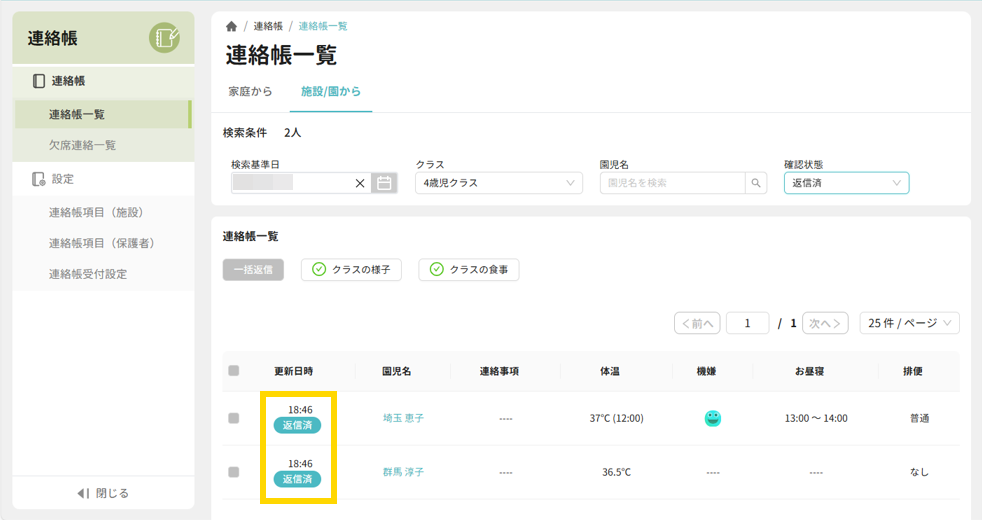Open 埼玉 恵子 child name link
982x520 pixels.
click(403, 418)
